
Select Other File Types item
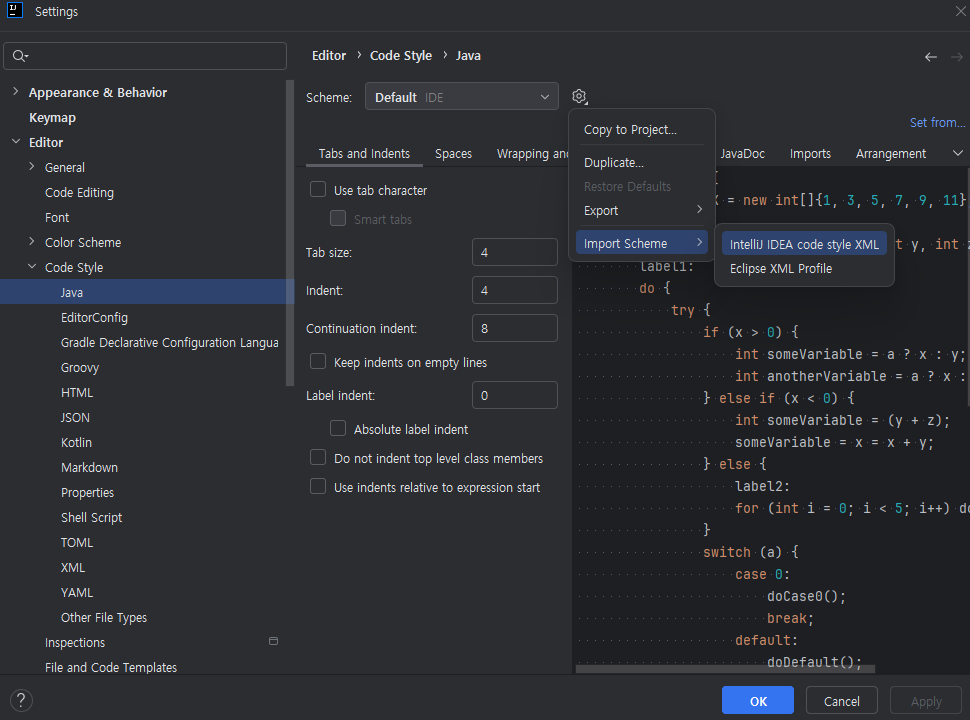point(104,617)
